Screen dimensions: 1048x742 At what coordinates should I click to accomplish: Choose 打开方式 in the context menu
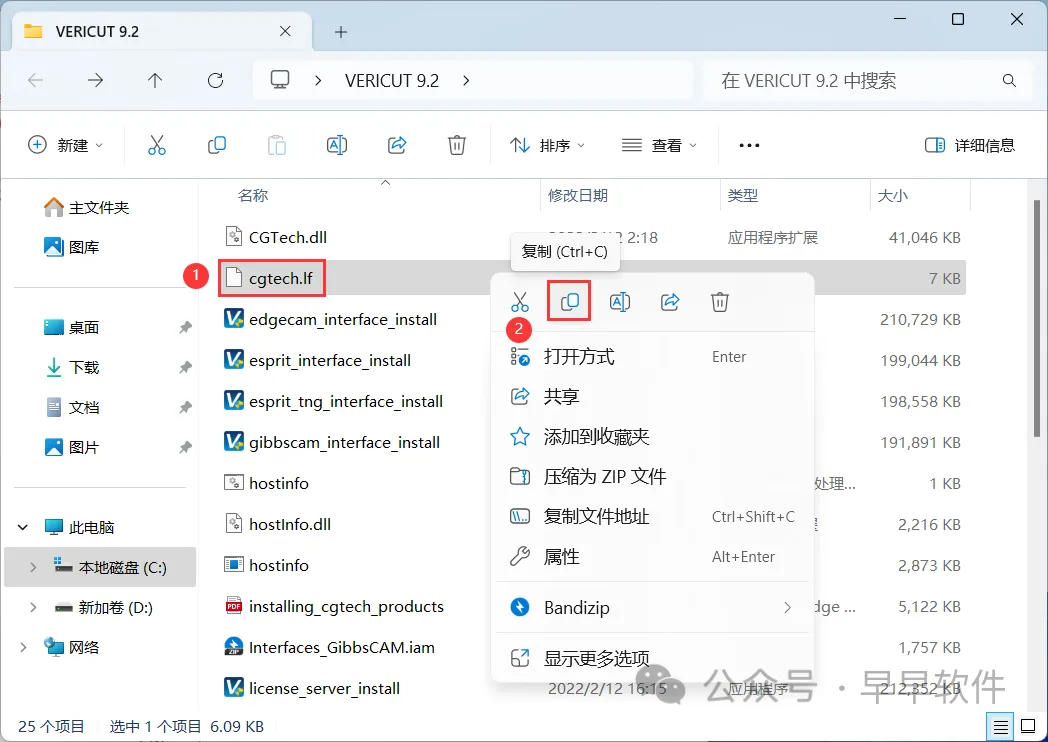[652, 357]
